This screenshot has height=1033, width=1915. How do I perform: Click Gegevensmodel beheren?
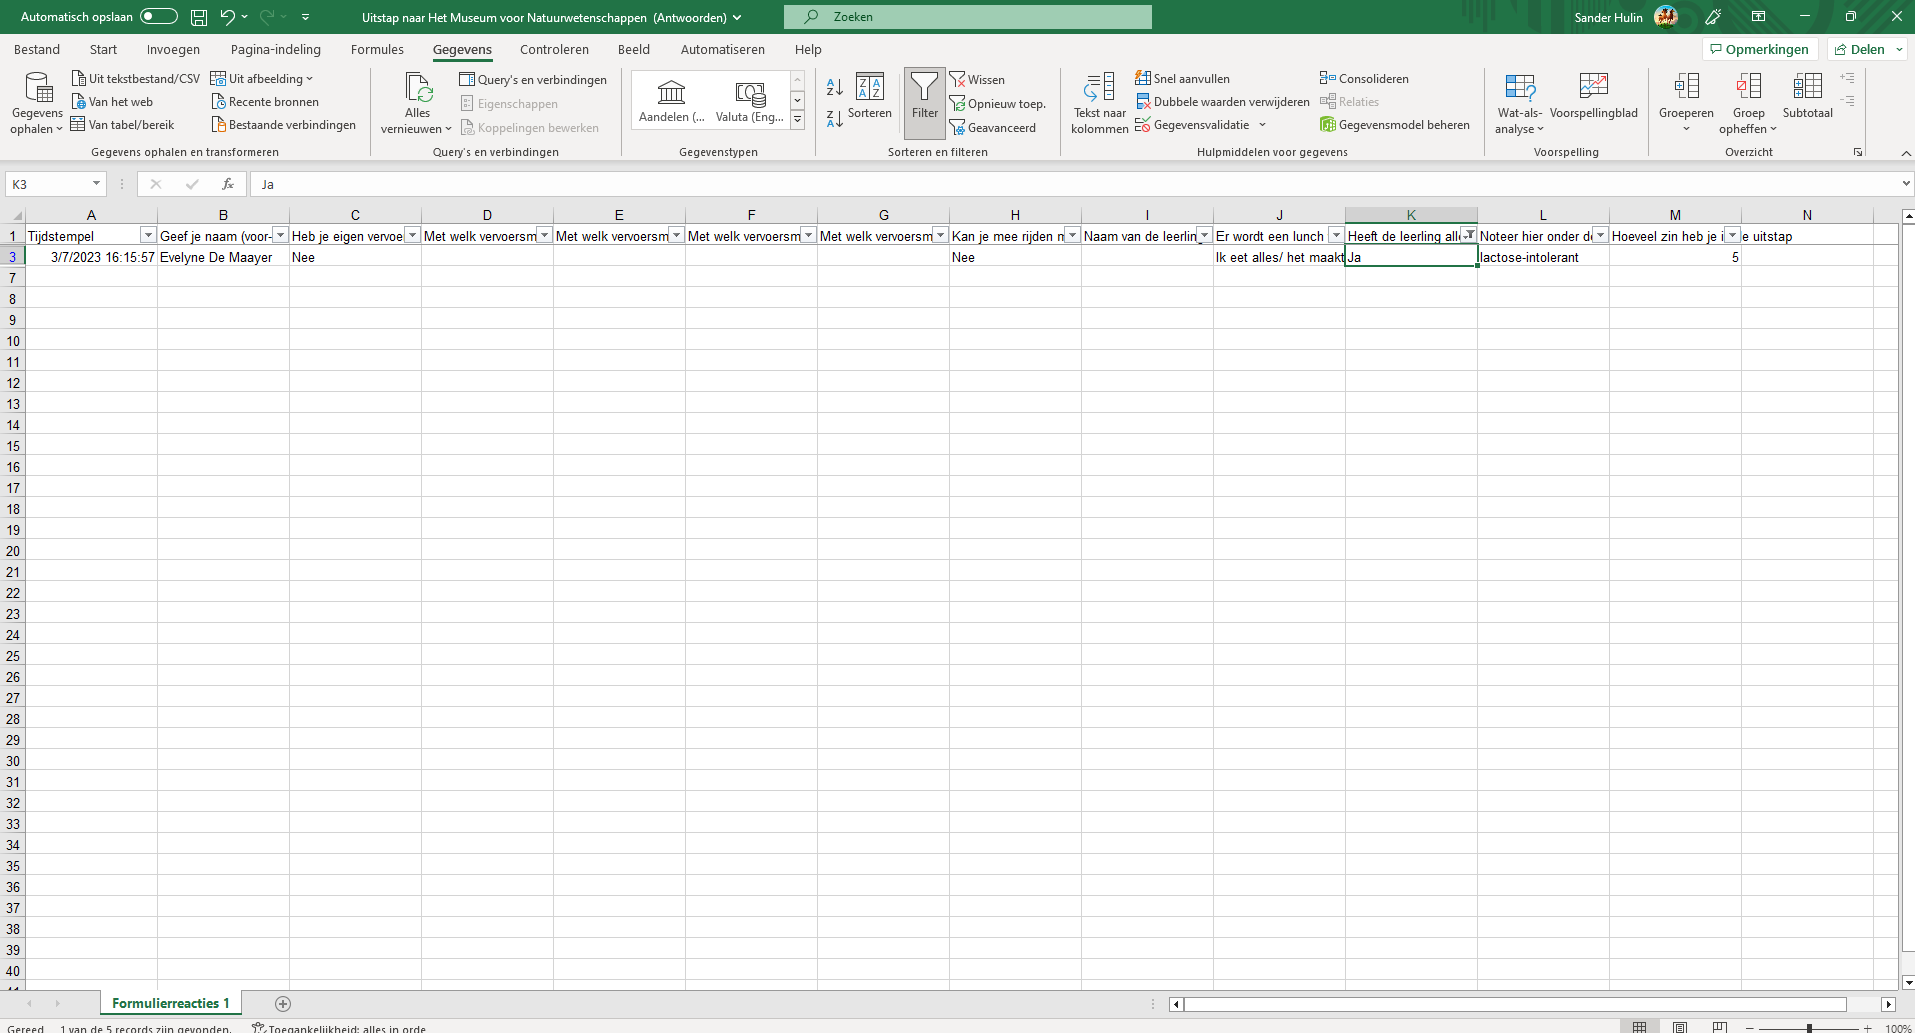[x=1395, y=124]
